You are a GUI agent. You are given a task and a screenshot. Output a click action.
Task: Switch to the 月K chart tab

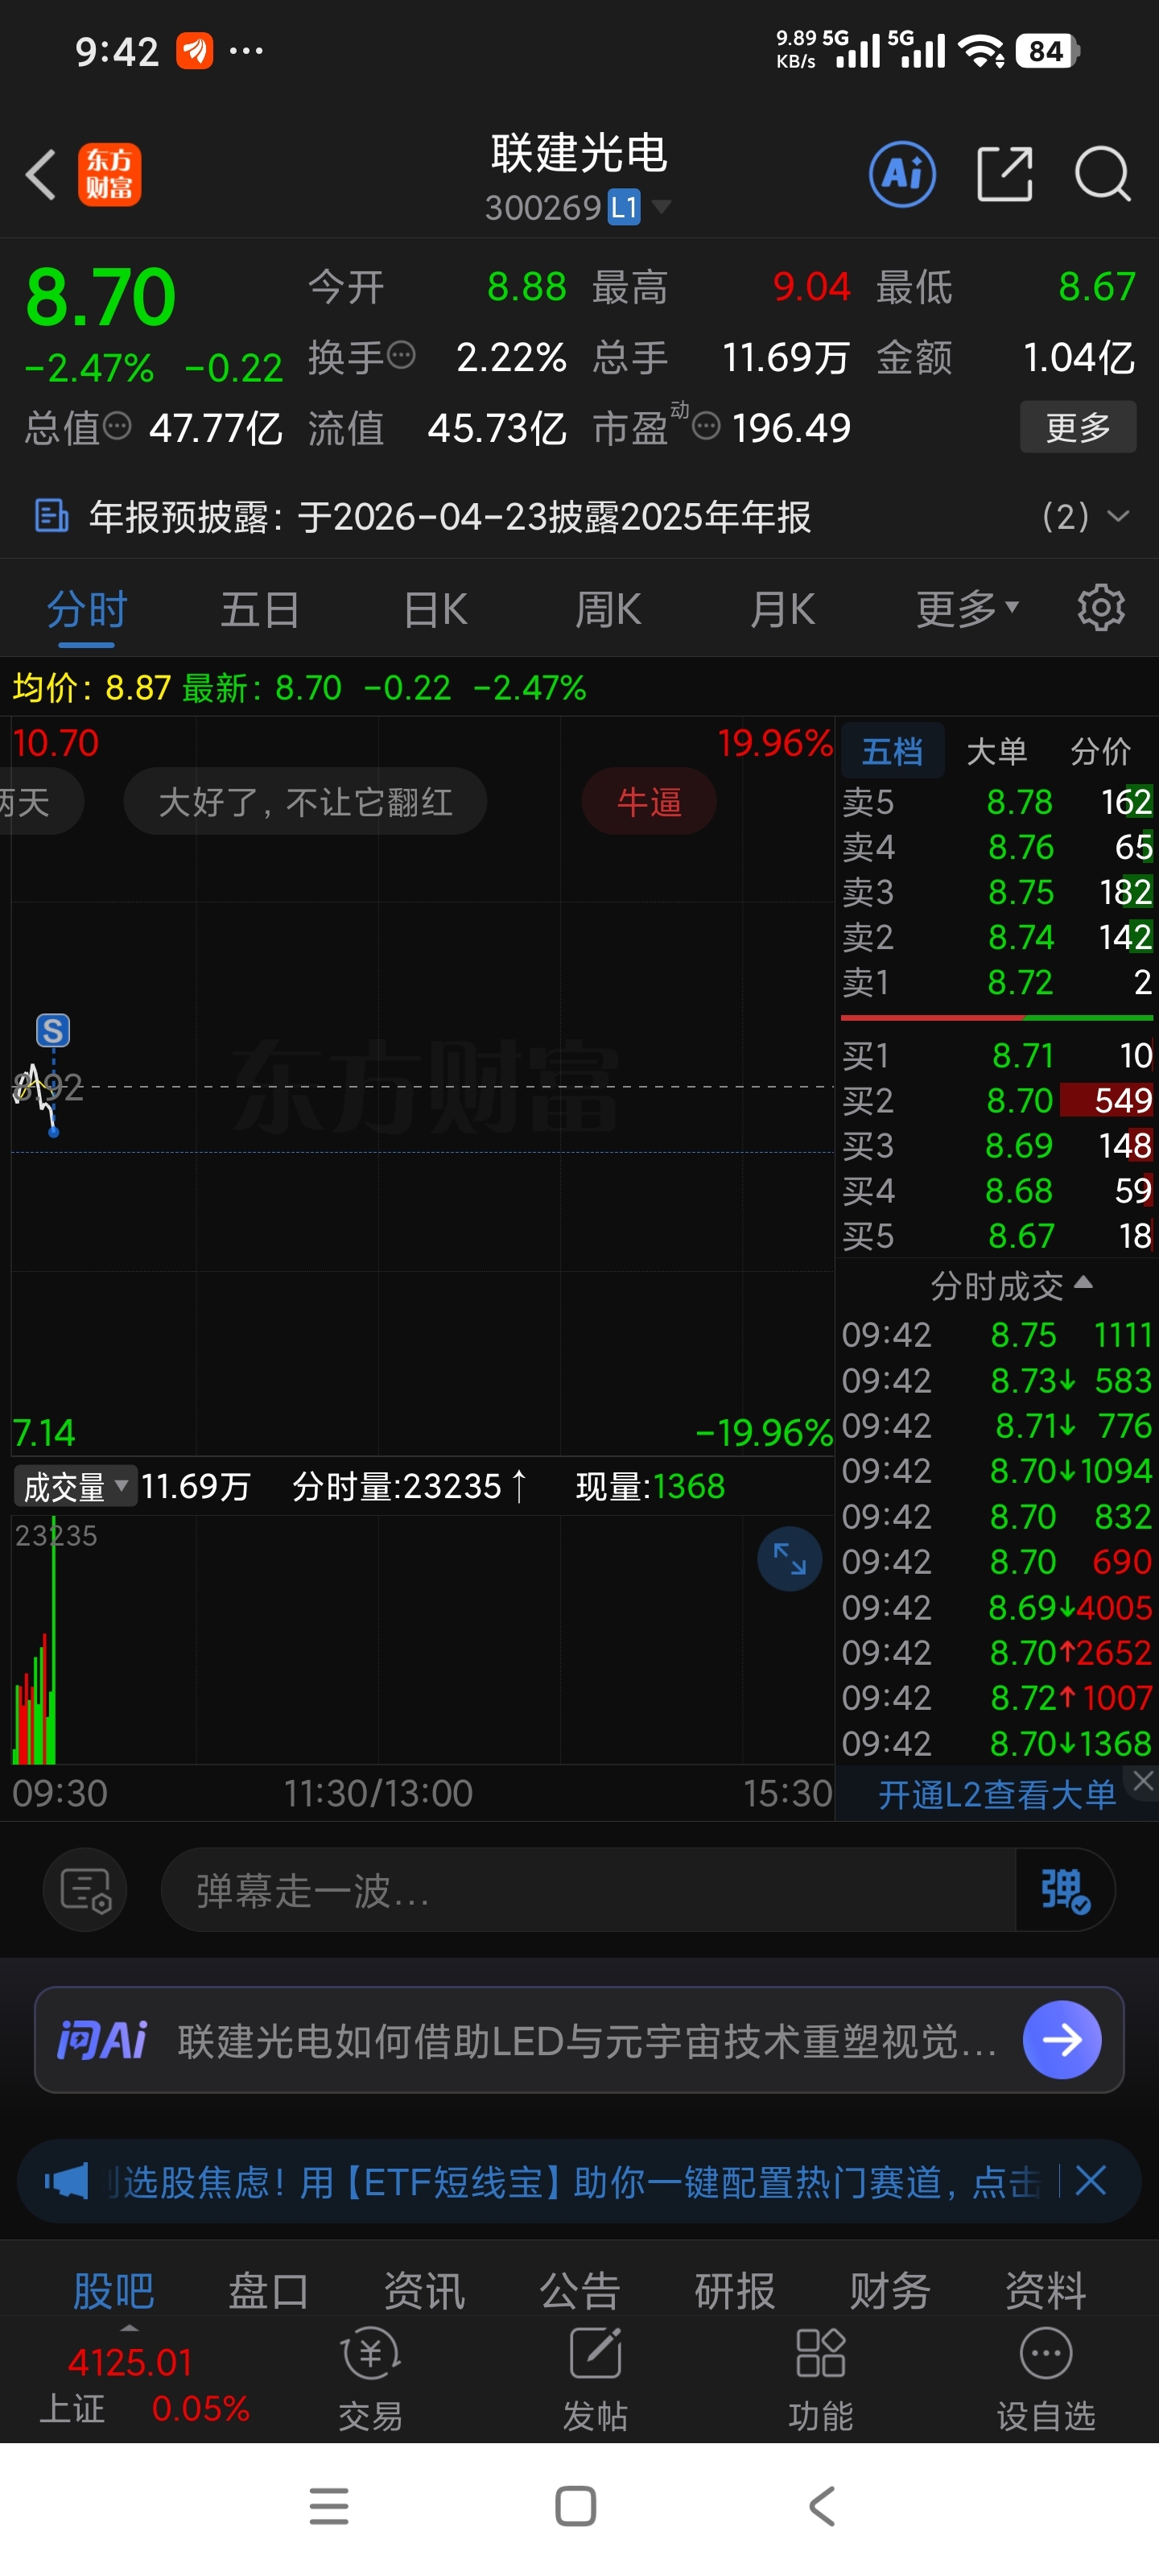pos(782,608)
